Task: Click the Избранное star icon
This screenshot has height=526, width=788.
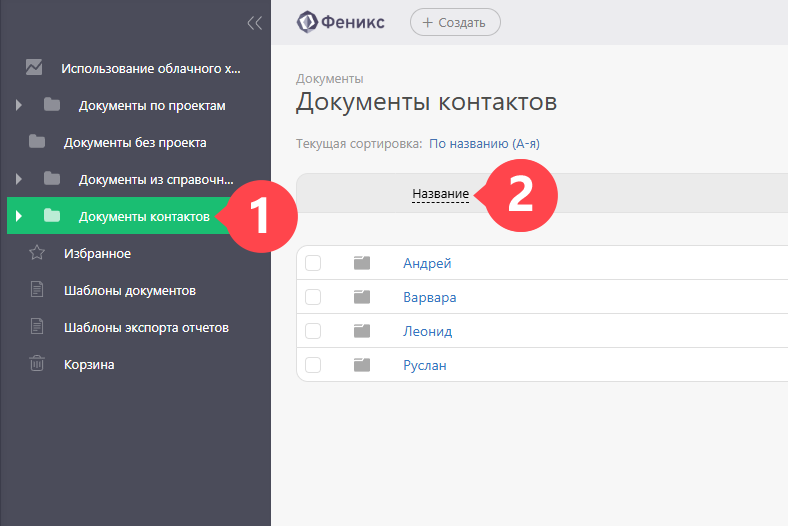Action: pyautogui.click(x=37, y=253)
